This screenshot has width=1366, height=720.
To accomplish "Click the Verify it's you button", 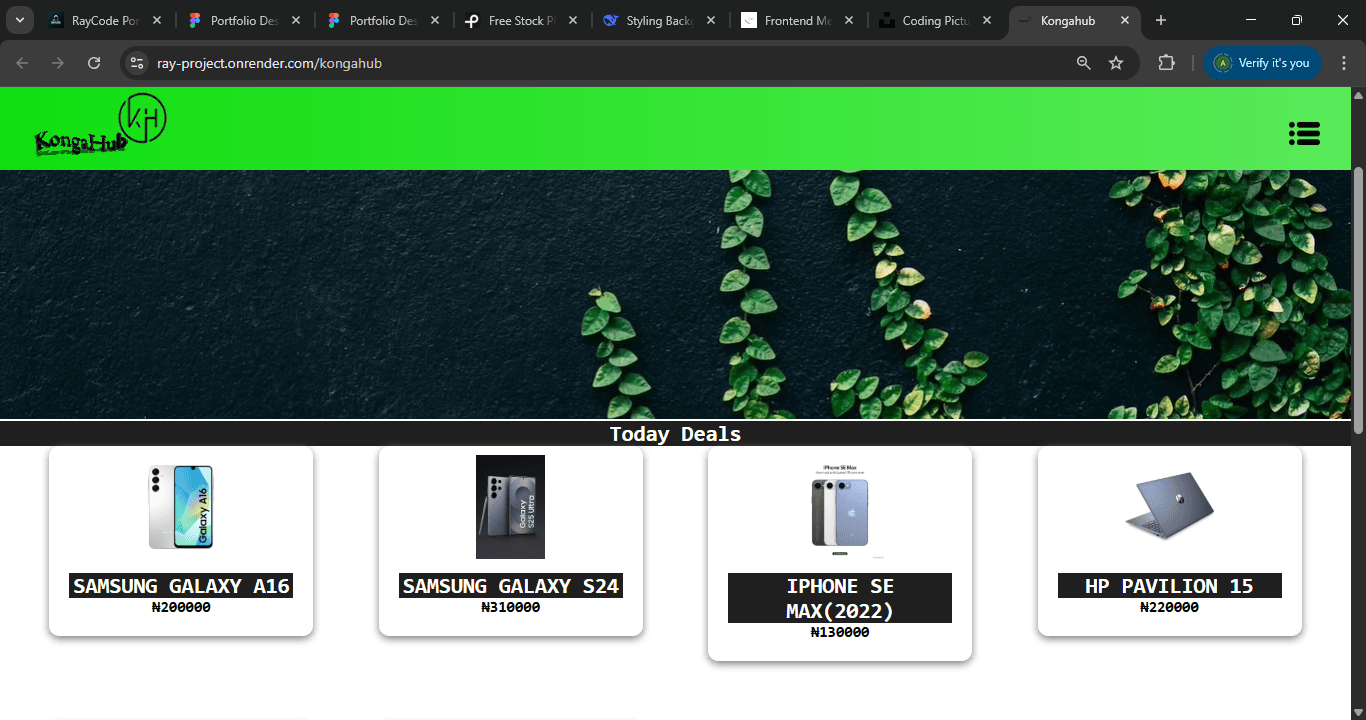I will [1262, 63].
